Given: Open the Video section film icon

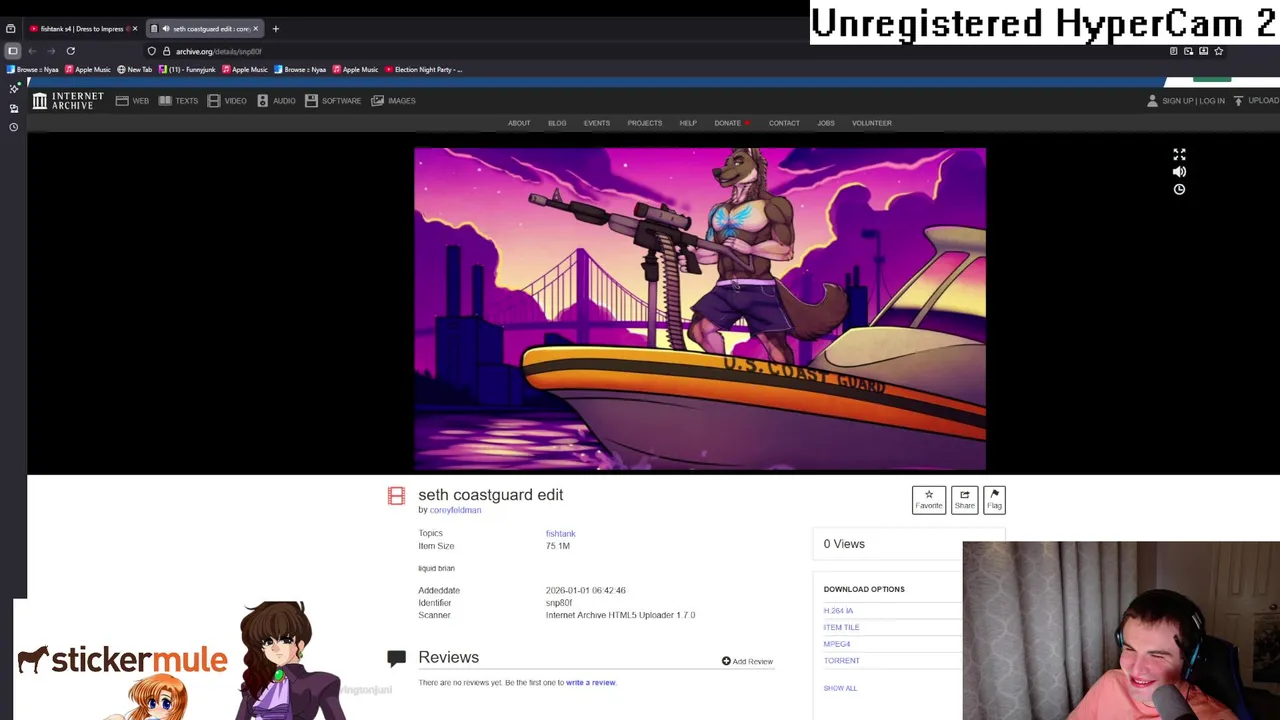Looking at the screenshot, I should (x=214, y=101).
